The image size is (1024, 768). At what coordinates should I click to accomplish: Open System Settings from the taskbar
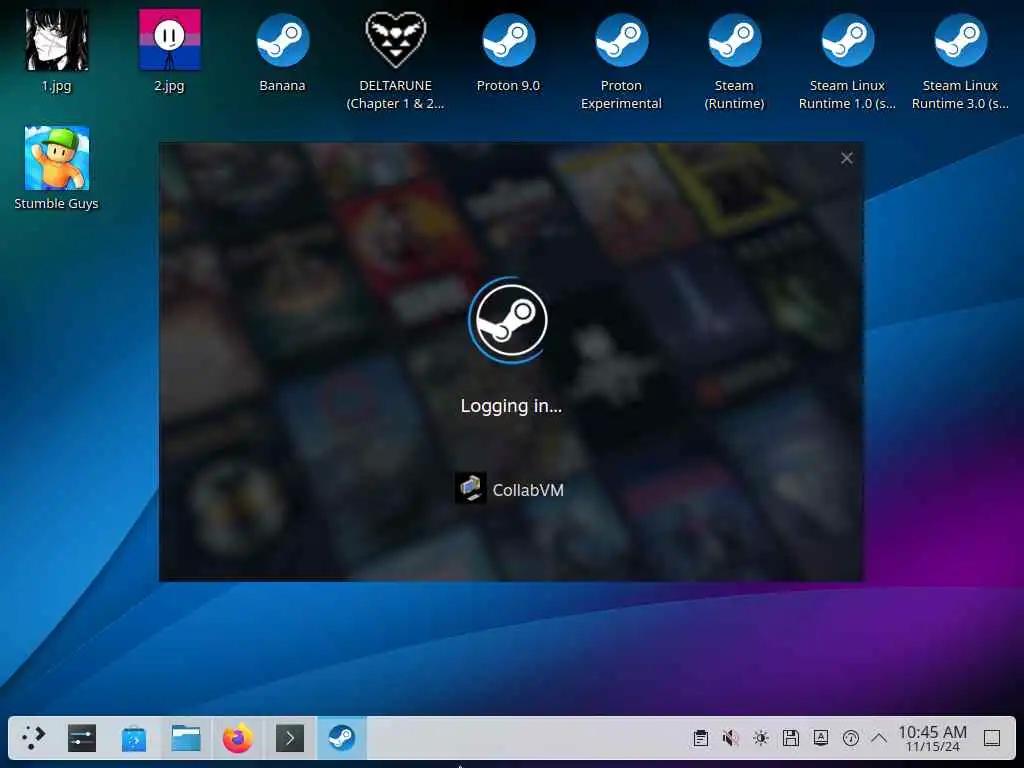click(x=82, y=738)
